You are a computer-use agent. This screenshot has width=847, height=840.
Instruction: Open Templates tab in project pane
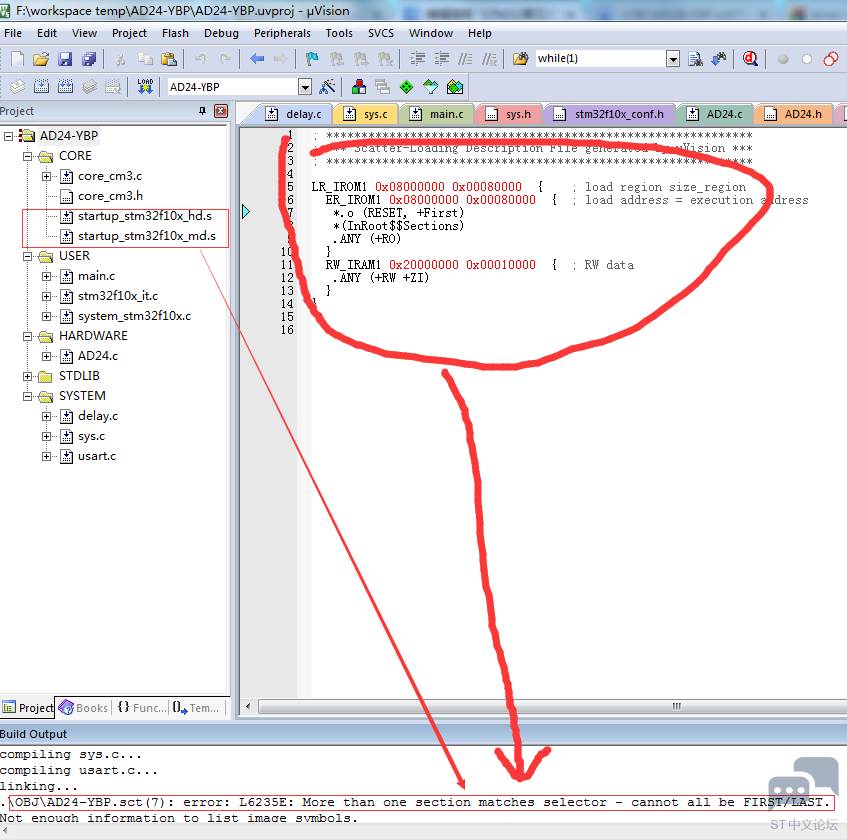point(196,708)
